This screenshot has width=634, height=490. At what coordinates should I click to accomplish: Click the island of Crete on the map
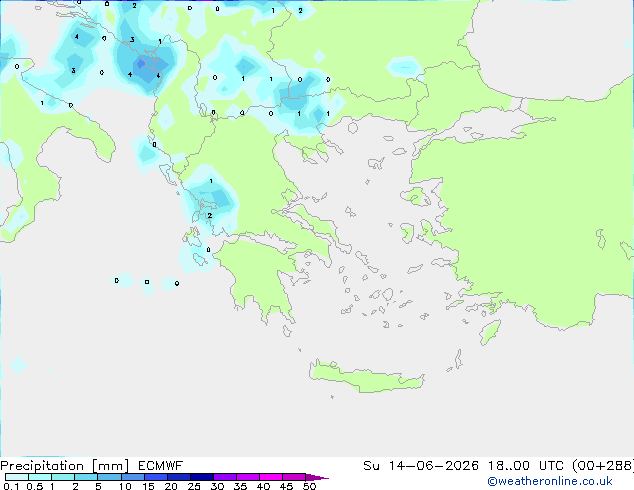click(366, 377)
